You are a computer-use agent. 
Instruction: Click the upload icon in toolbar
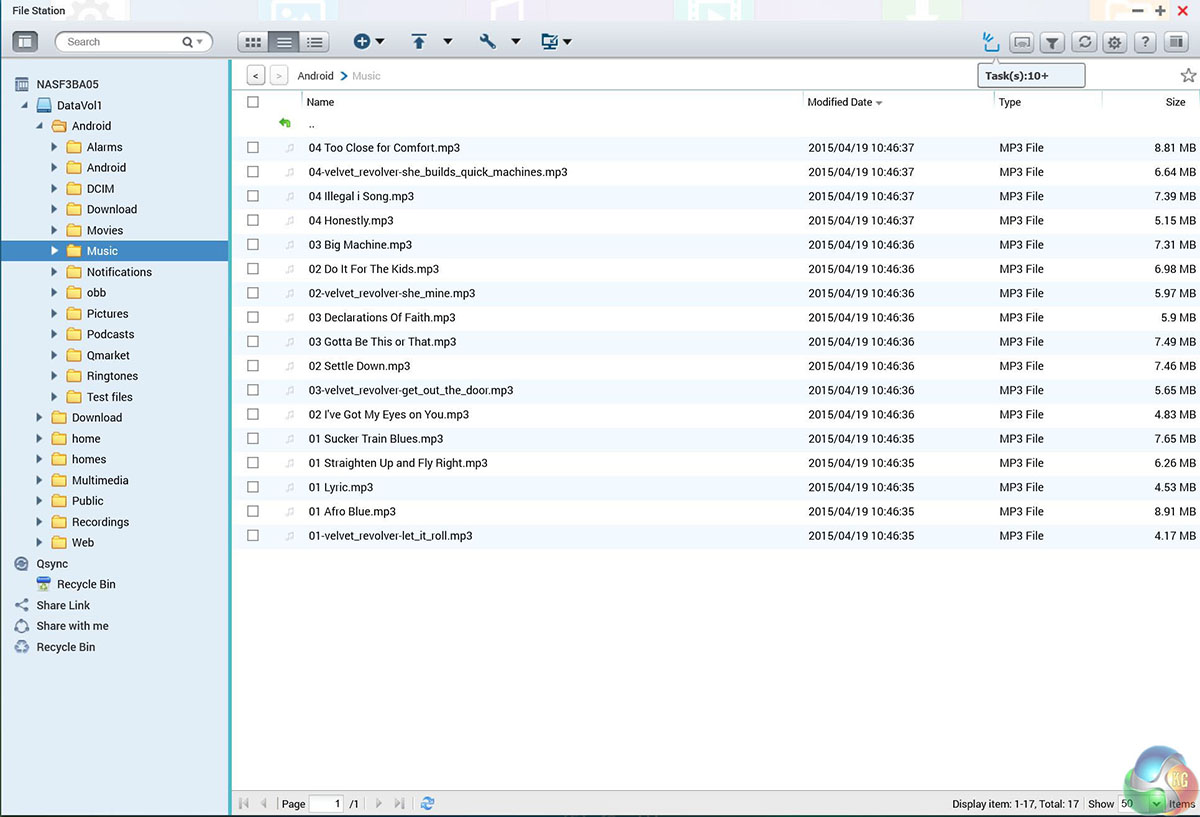pos(419,42)
